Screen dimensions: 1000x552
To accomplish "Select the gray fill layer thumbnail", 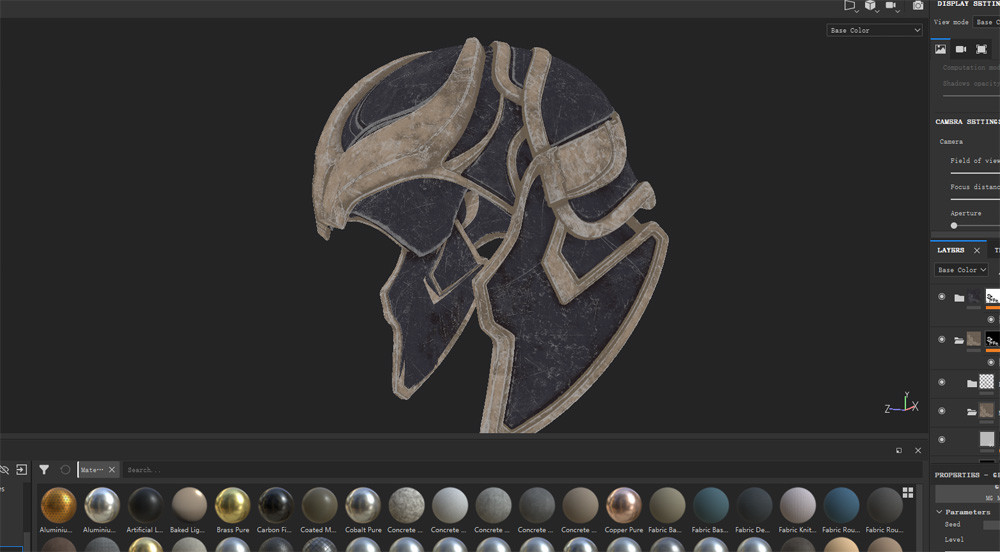I will click(987, 439).
